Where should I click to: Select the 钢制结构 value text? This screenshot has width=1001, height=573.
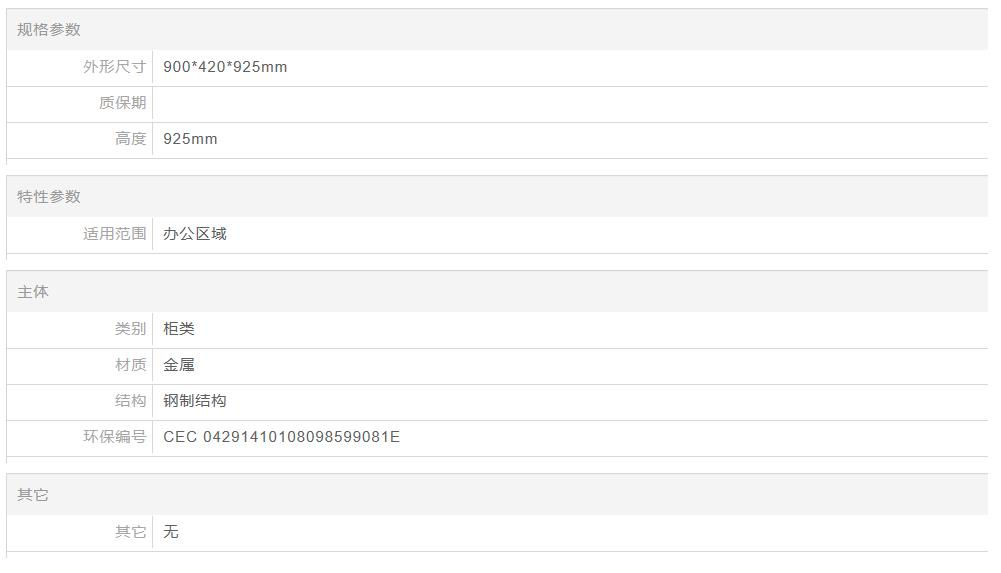195,401
